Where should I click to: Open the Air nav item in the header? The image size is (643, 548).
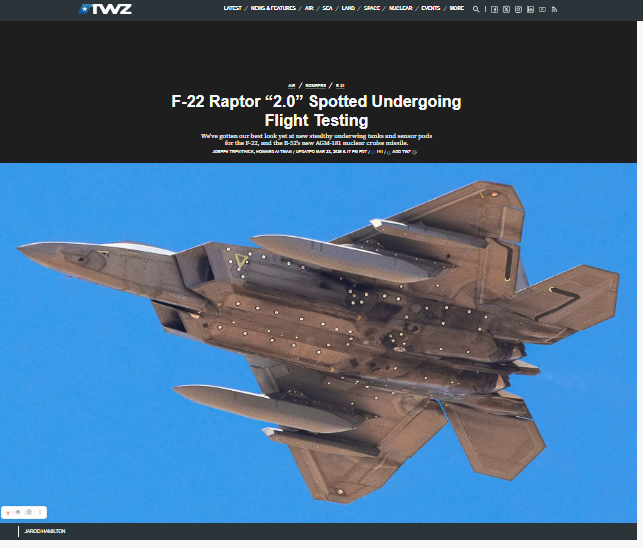pos(309,8)
